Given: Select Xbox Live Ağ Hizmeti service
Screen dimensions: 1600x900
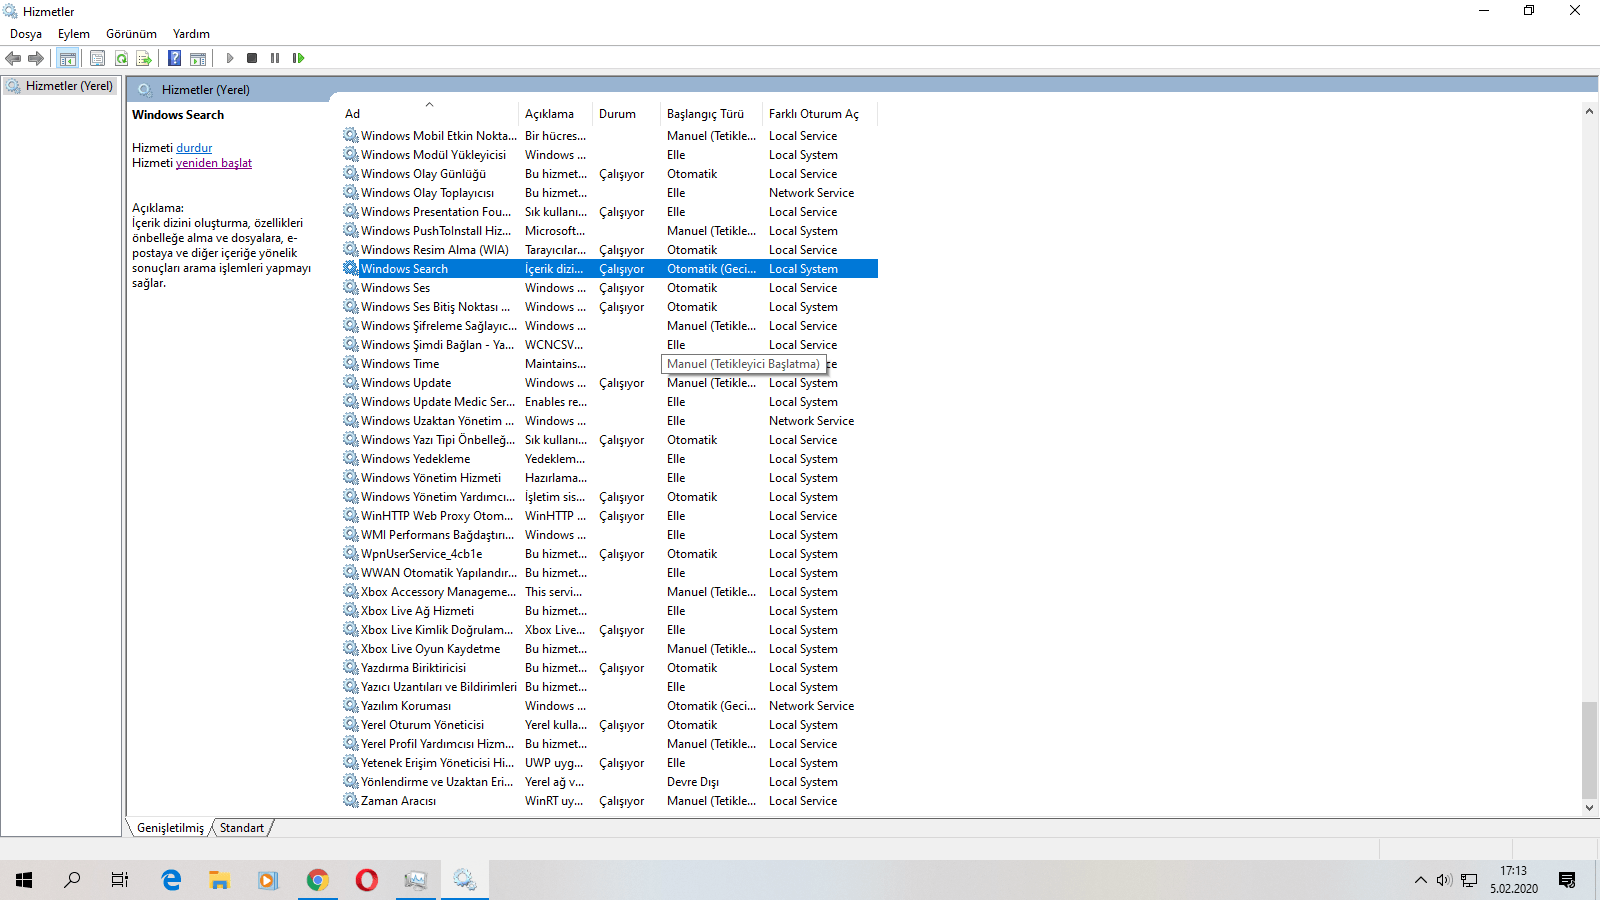Looking at the screenshot, I should click(x=610, y=611).
